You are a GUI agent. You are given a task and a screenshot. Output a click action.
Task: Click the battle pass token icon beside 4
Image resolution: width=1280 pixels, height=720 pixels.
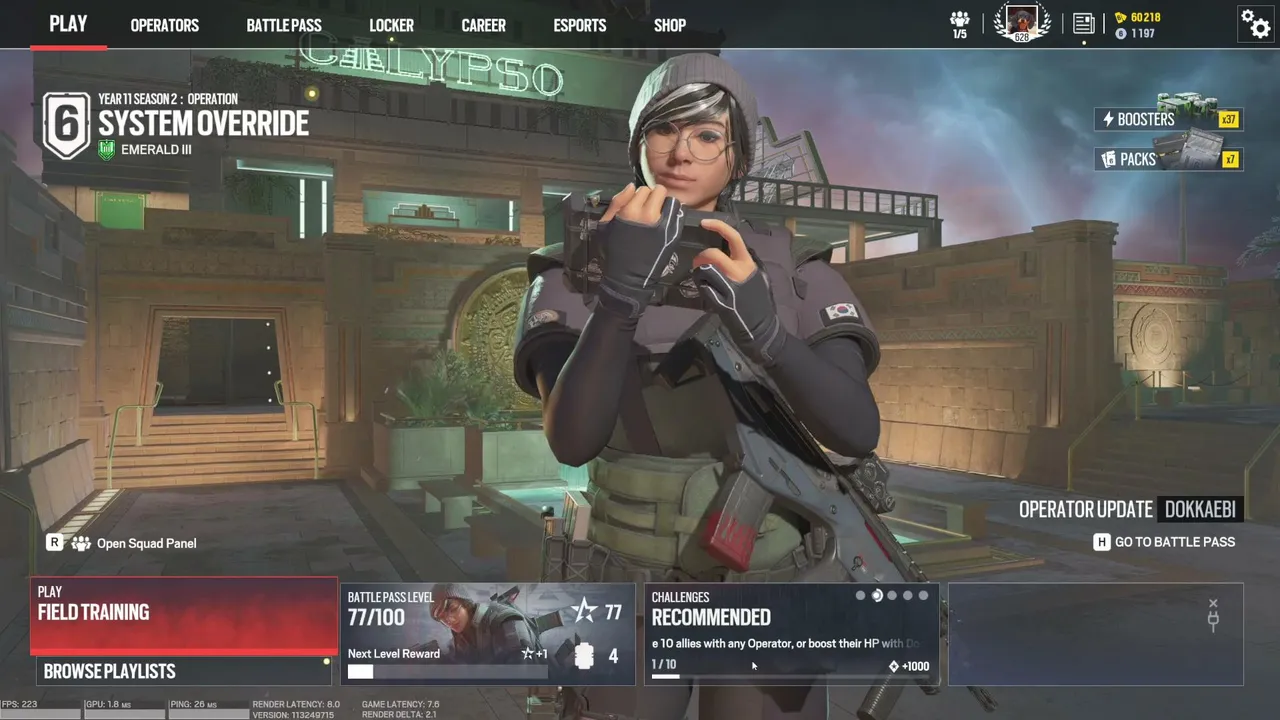coord(586,656)
